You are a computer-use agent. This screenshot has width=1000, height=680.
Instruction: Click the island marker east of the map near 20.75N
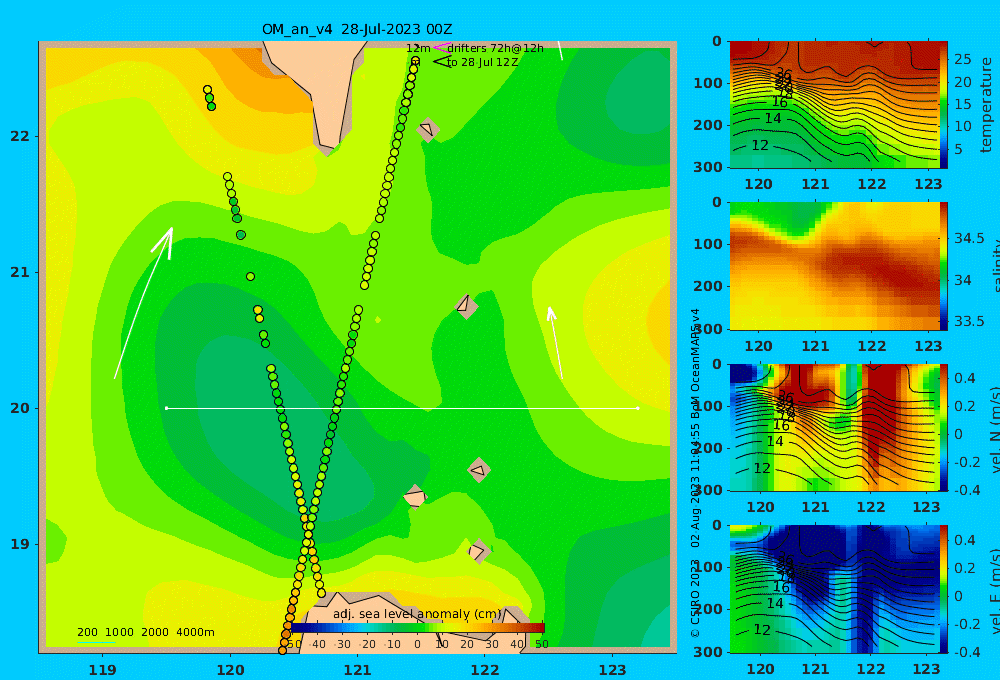[466, 306]
